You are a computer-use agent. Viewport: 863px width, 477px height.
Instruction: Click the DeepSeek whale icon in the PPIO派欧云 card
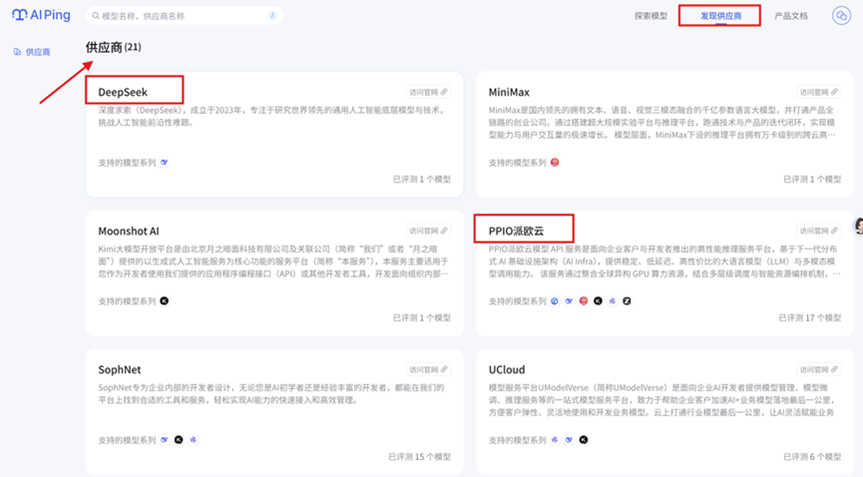[x=569, y=301]
